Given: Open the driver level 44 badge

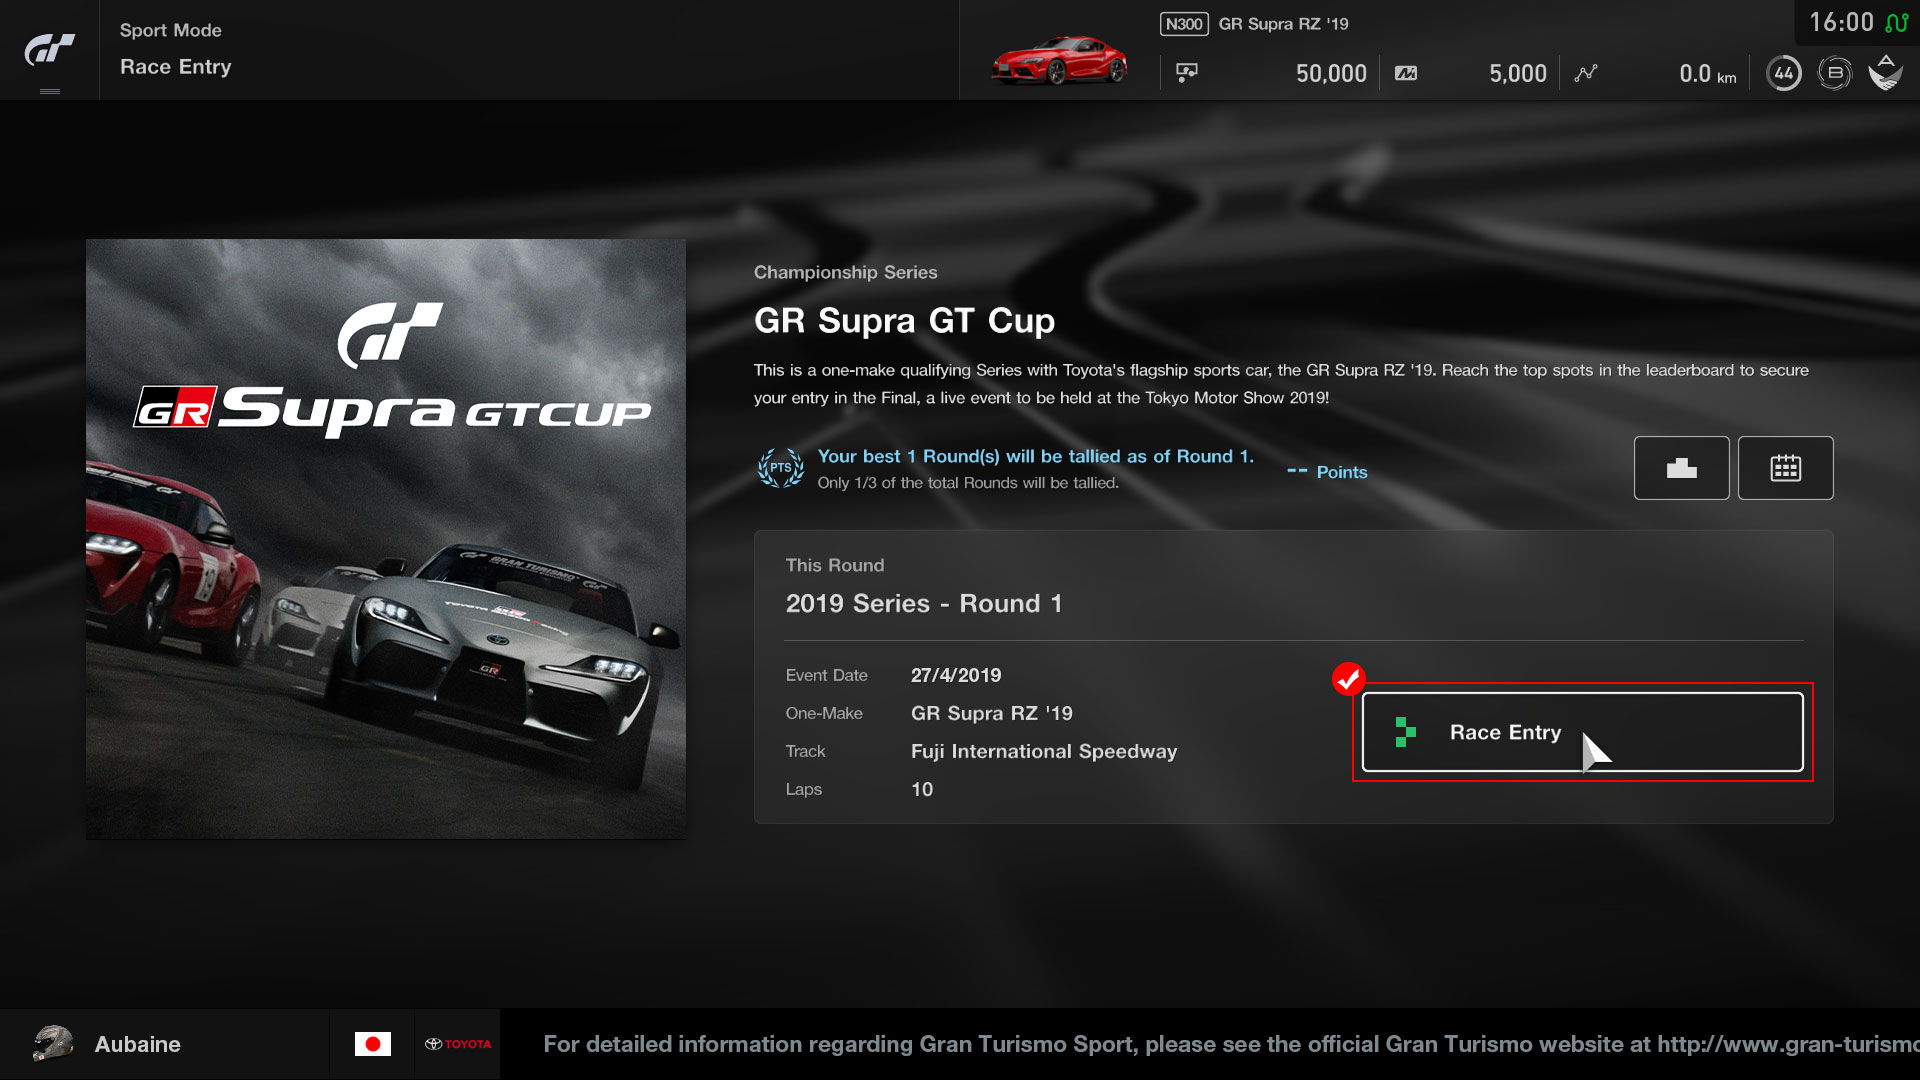Looking at the screenshot, I should coord(1783,73).
